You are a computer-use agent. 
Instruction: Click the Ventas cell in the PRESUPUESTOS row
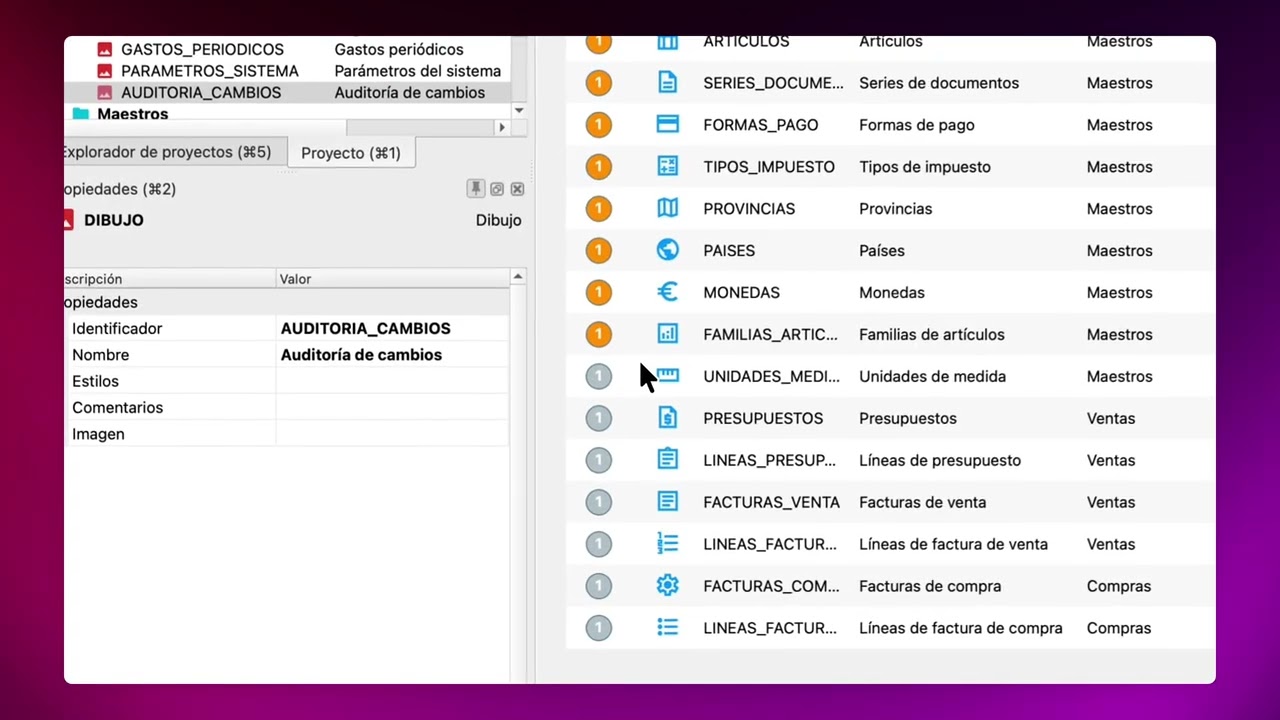1111,419
